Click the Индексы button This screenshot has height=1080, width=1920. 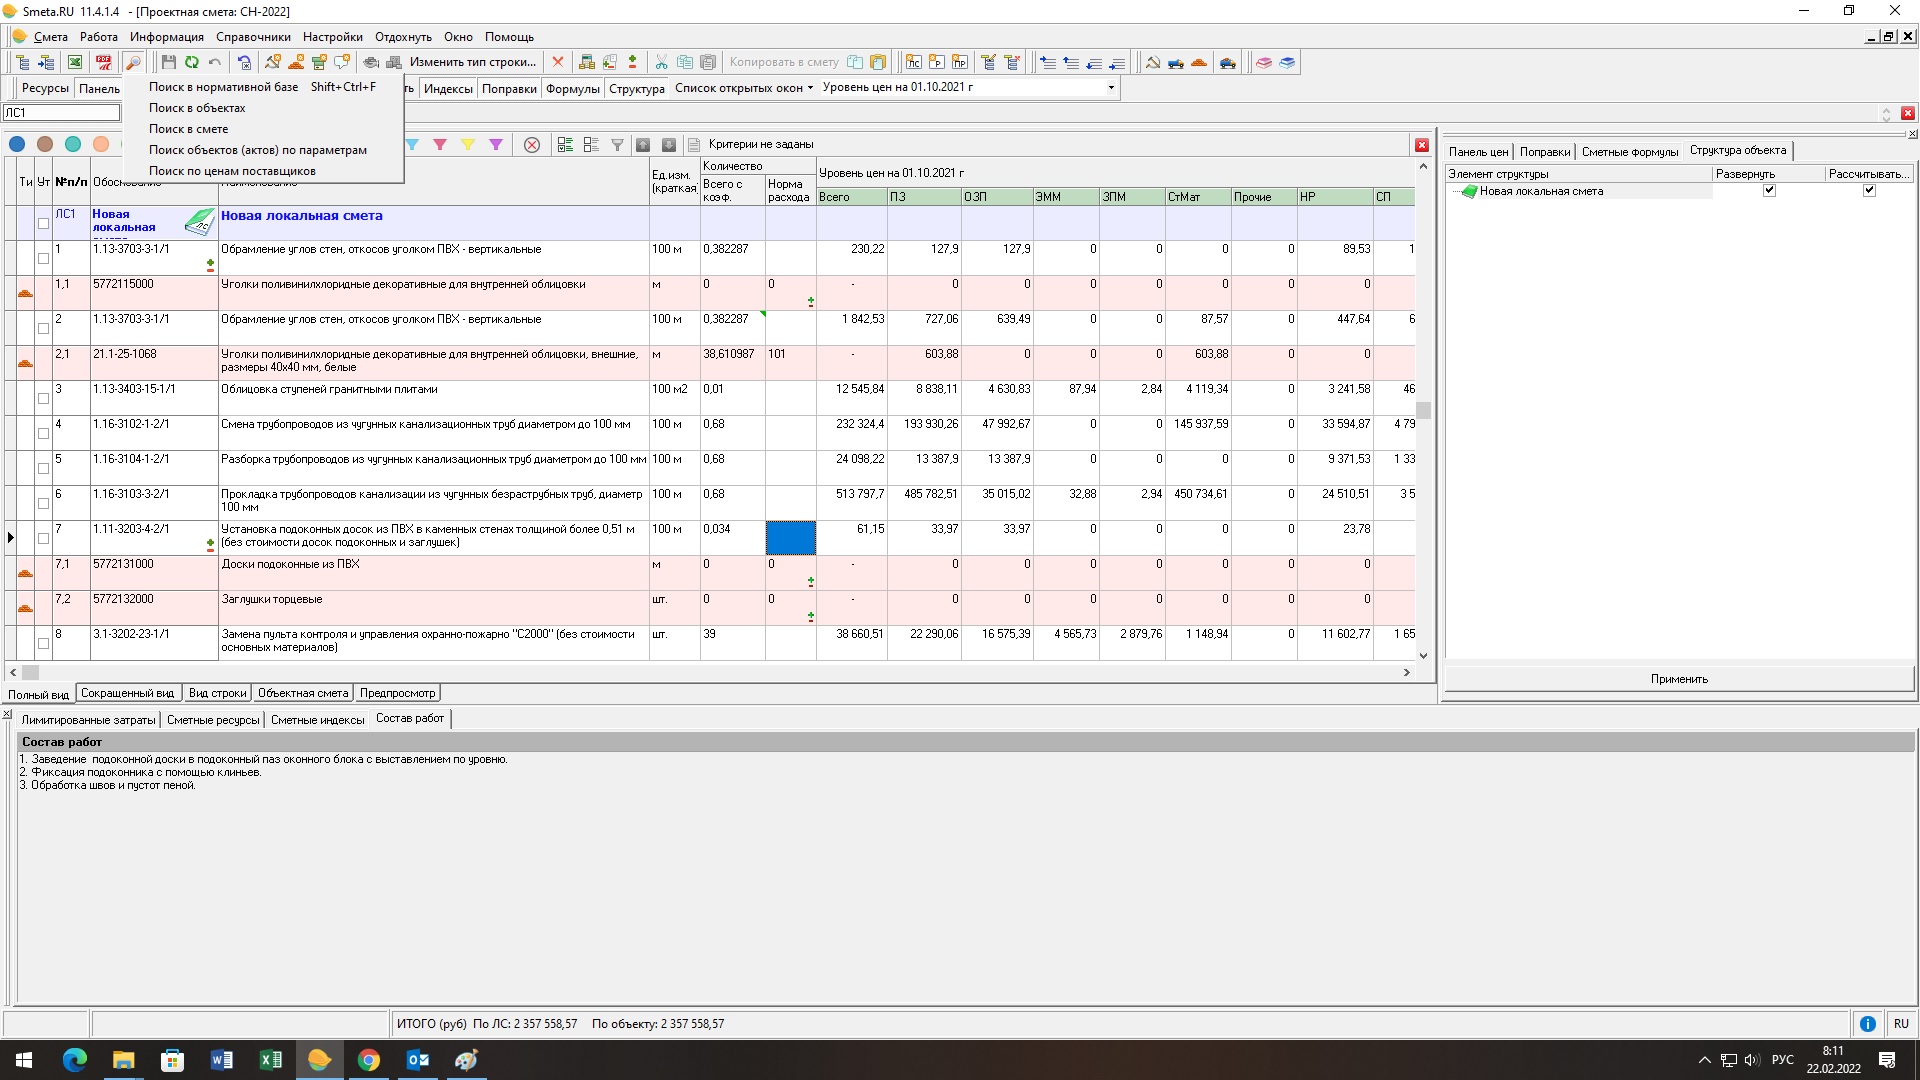click(x=448, y=88)
